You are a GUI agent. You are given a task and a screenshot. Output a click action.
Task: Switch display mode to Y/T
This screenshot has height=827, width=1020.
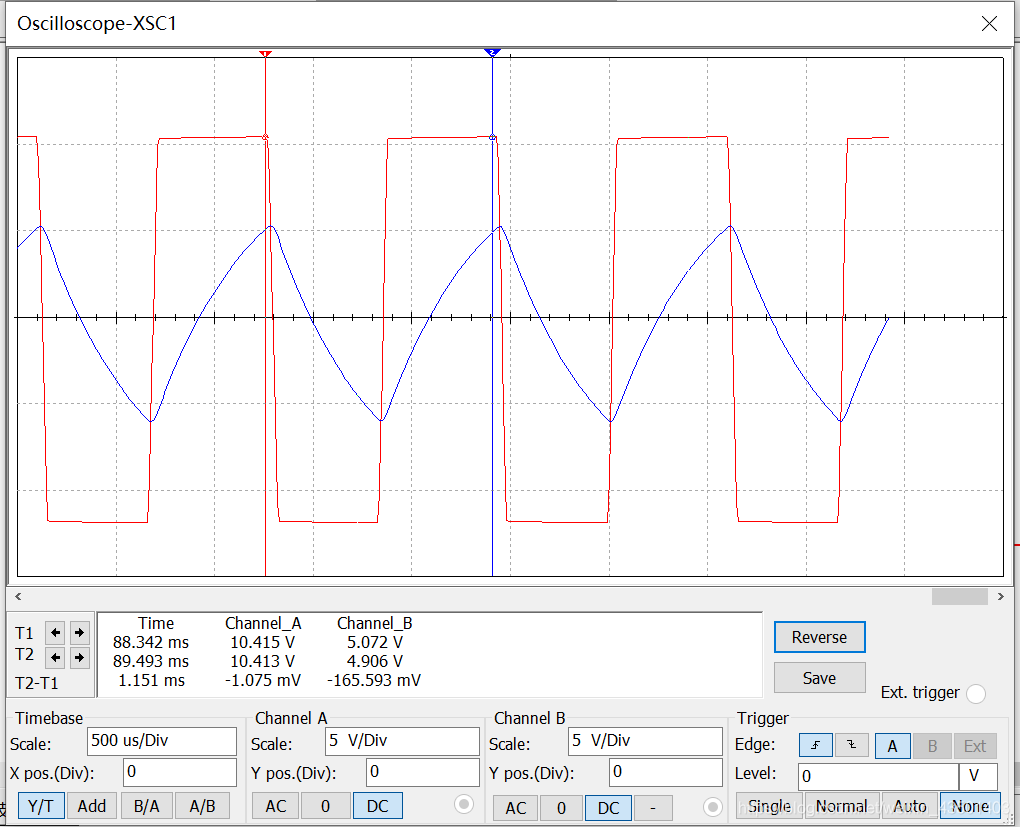tap(40, 806)
